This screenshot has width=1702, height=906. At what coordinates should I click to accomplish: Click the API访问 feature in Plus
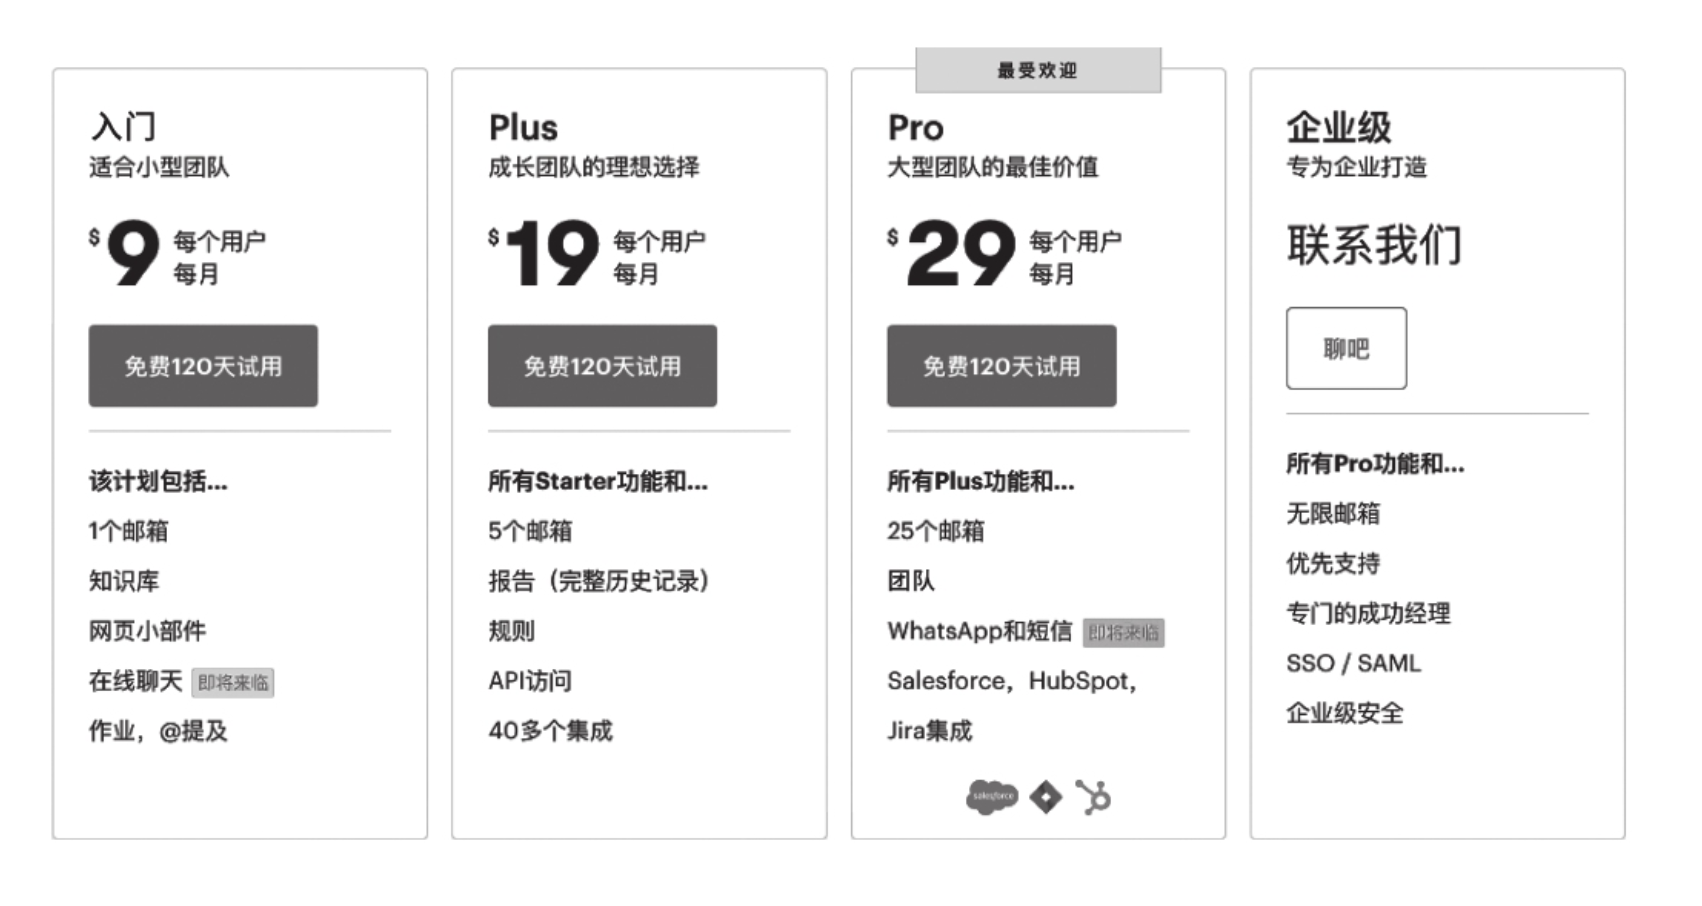tap(530, 681)
